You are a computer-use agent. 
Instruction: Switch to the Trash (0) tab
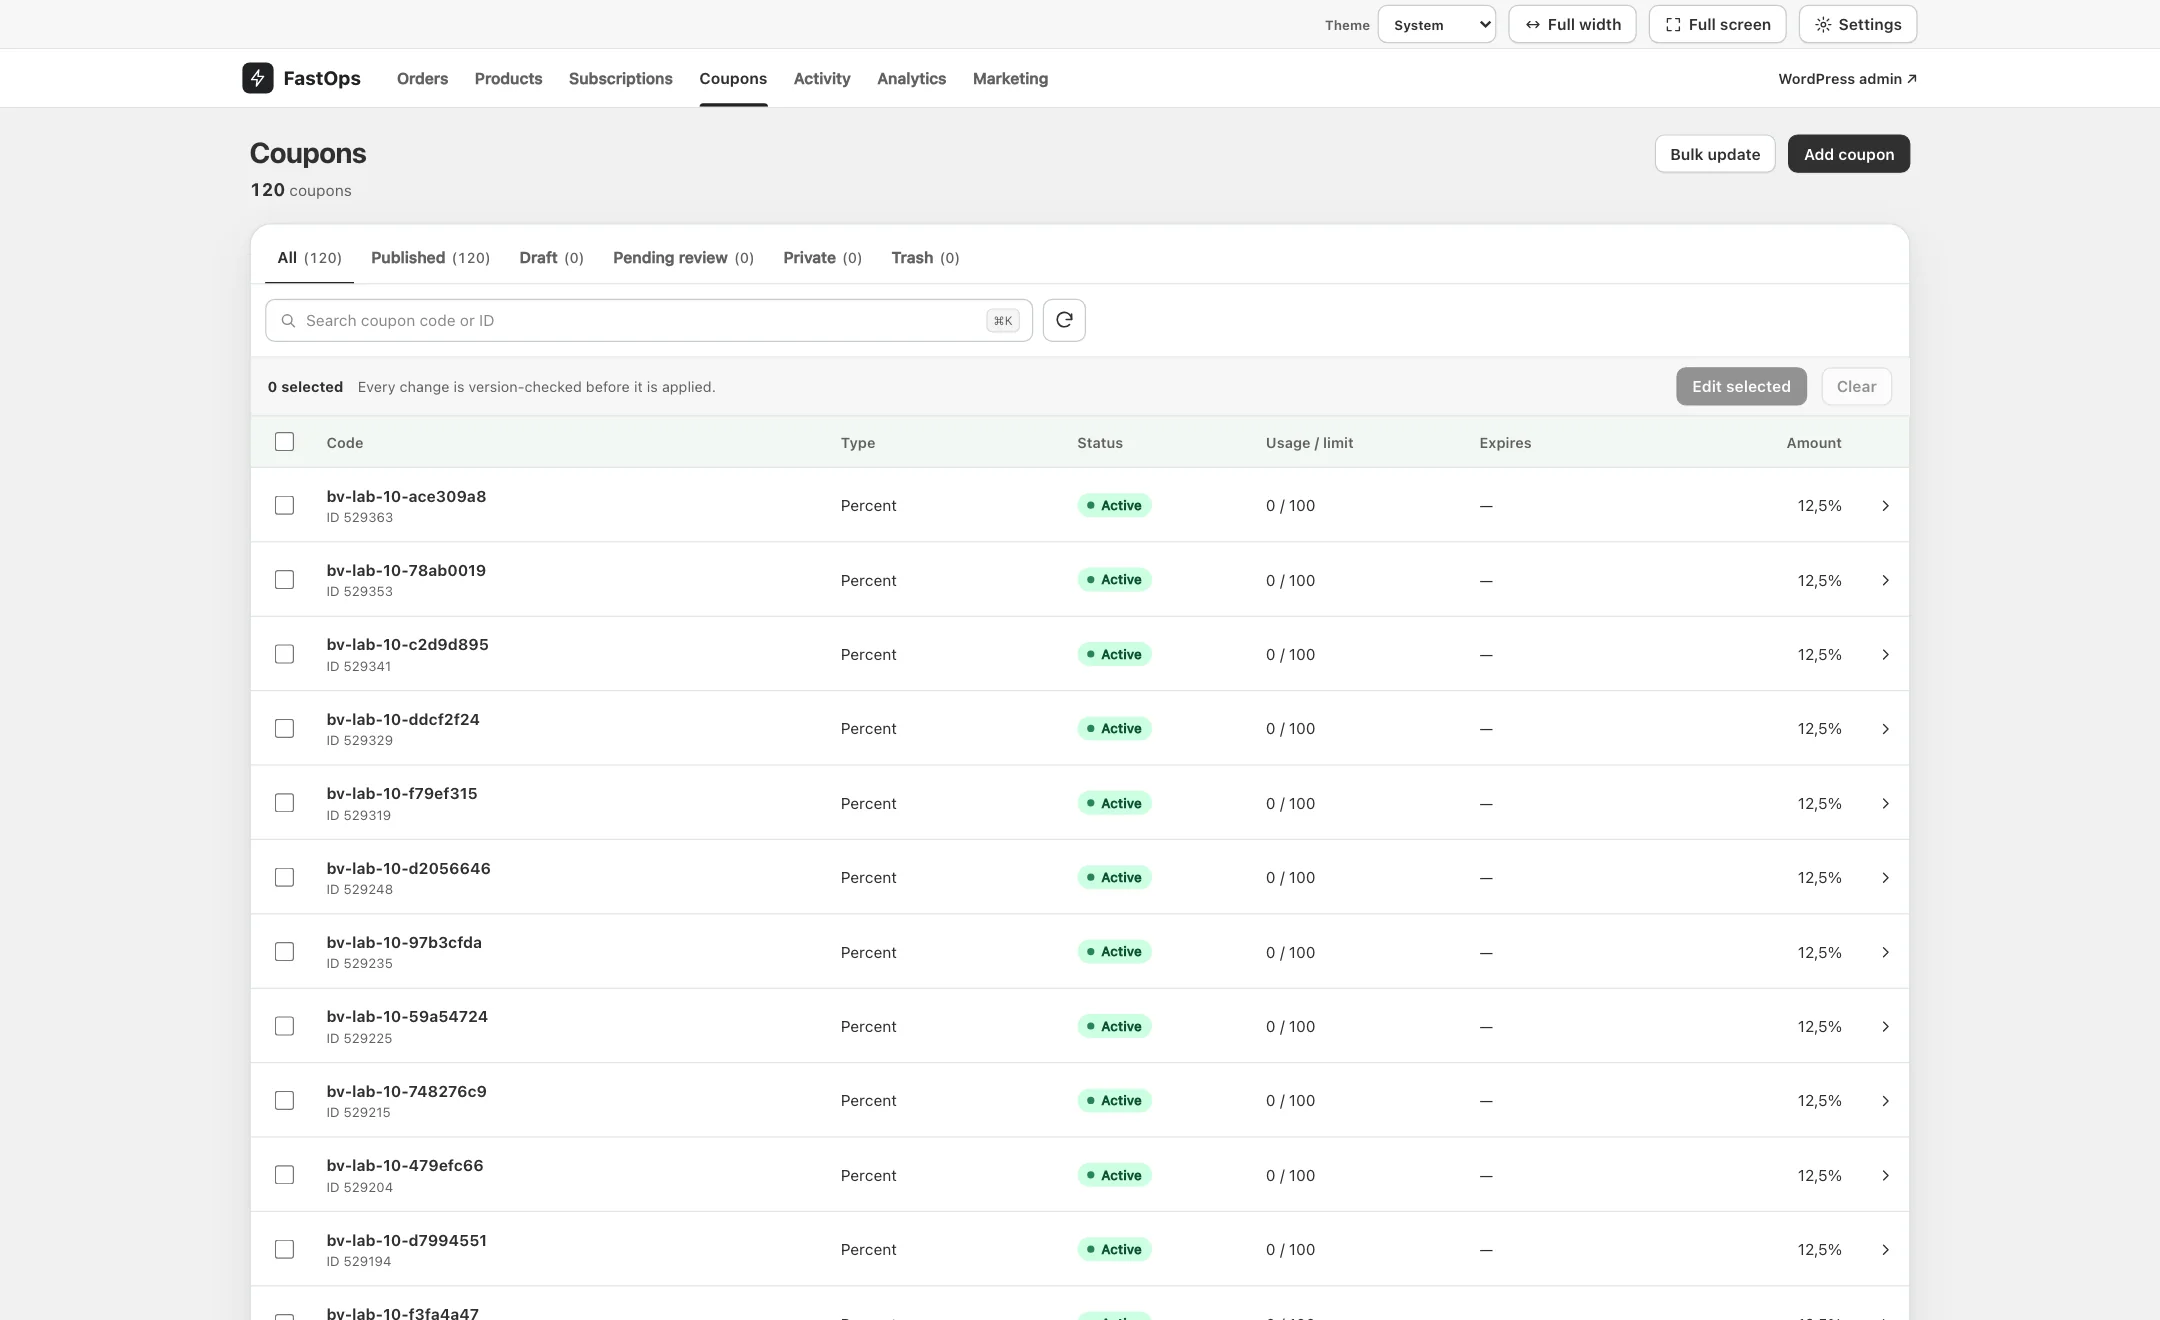pos(925,258)
